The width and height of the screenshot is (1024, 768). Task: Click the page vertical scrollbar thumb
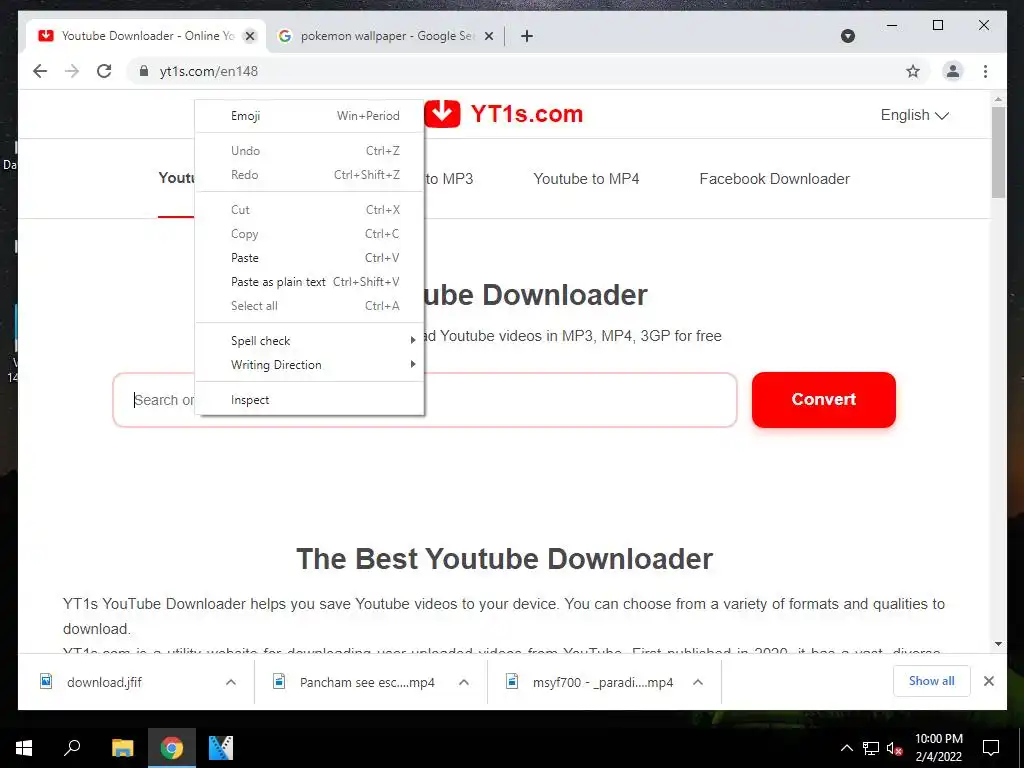(x=998, y=152)
